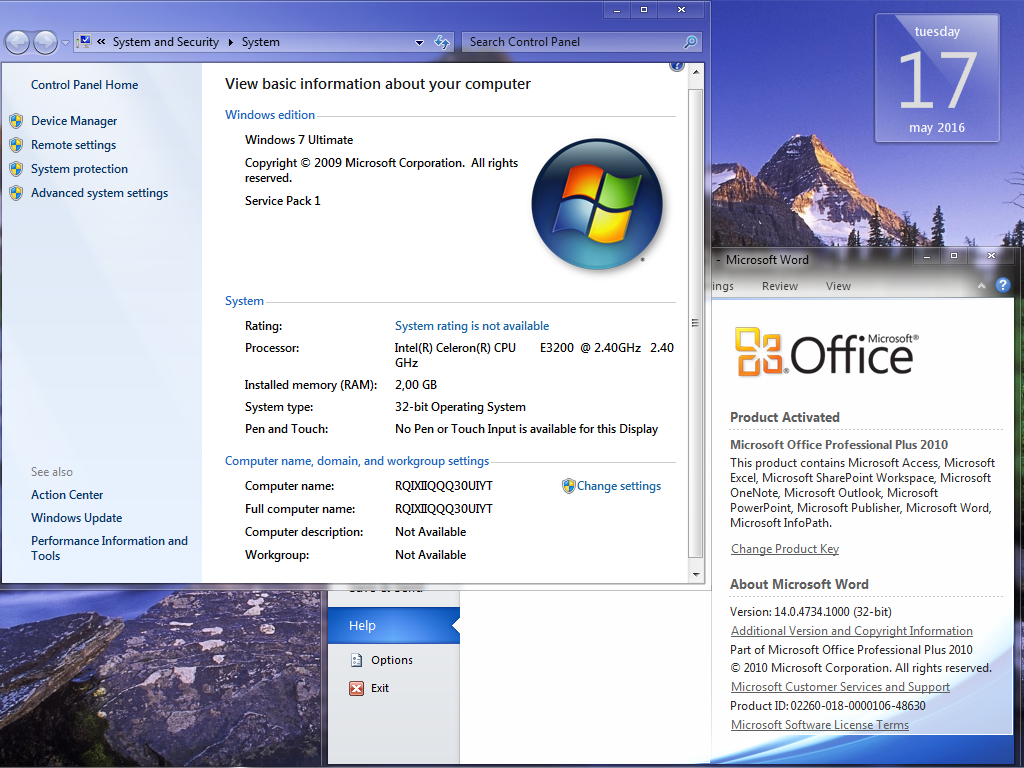Go back with the Control Panel back arrow
The width and height of the screenshot is (1024, 768).
(18, 42)
